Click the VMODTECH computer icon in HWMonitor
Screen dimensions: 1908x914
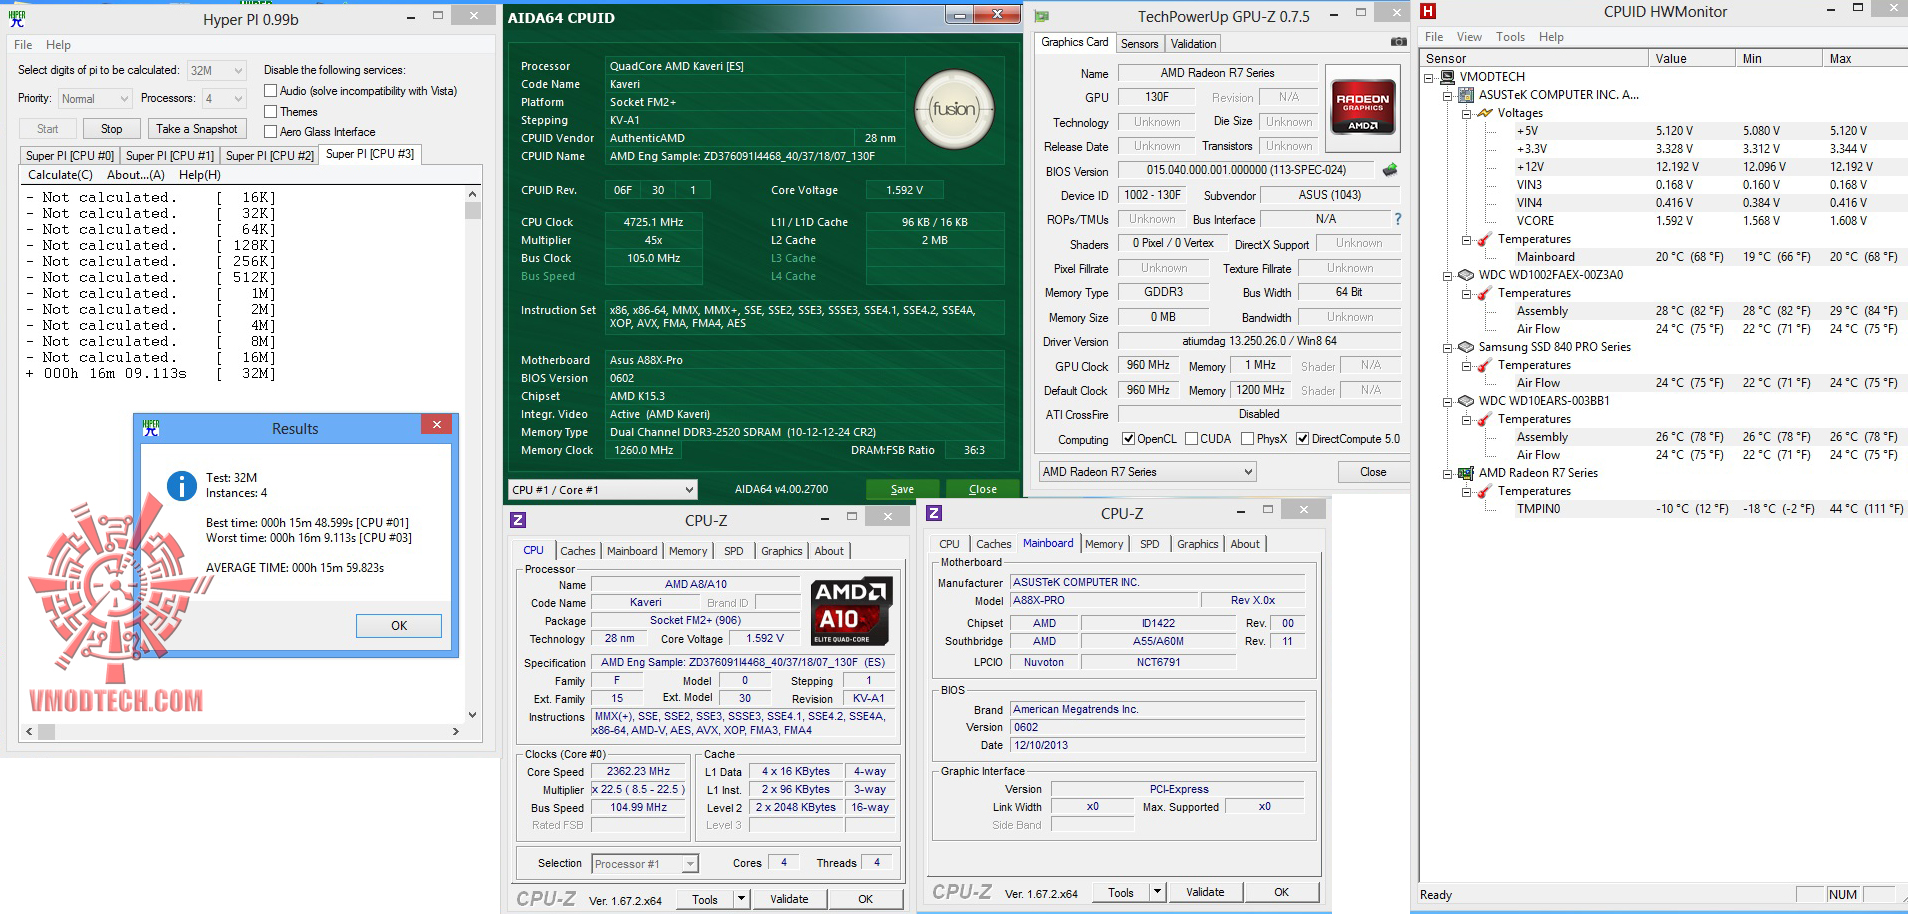coord(1447,77)
